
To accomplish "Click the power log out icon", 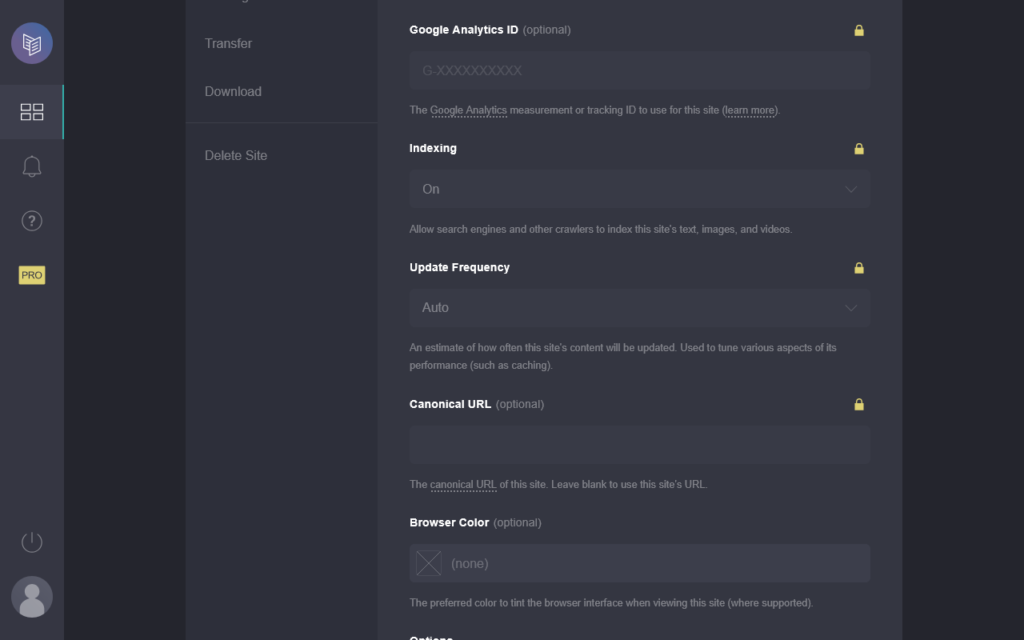I will click(x=32, y=542).
